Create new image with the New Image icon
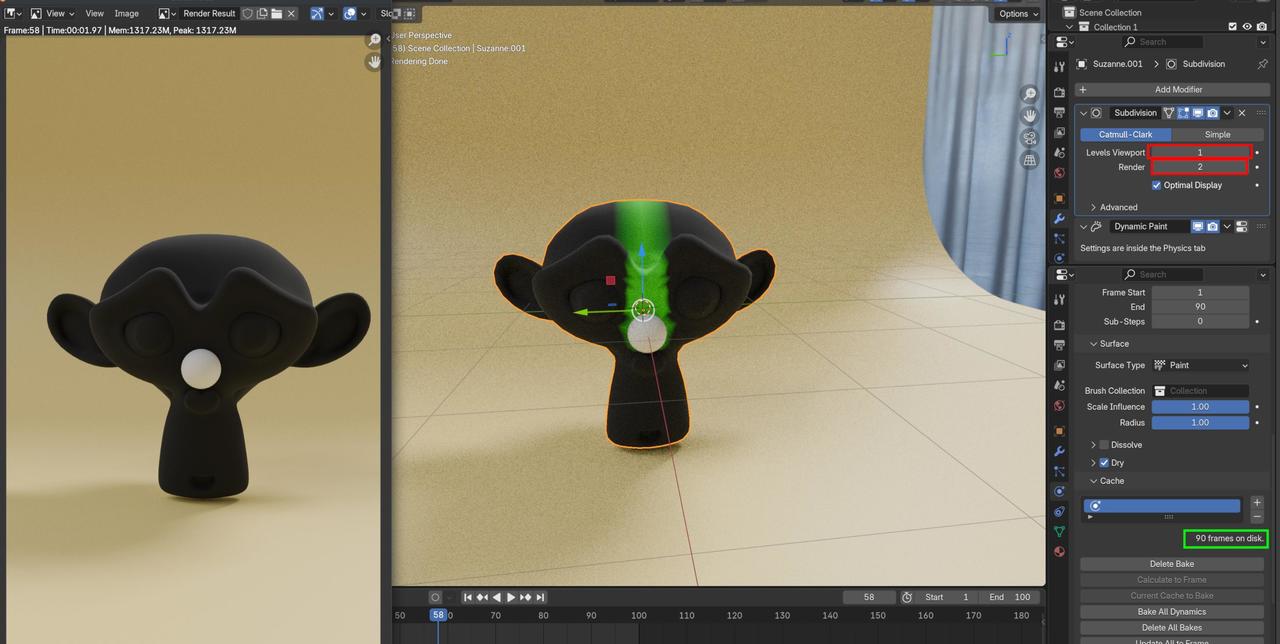 point(262,13)
